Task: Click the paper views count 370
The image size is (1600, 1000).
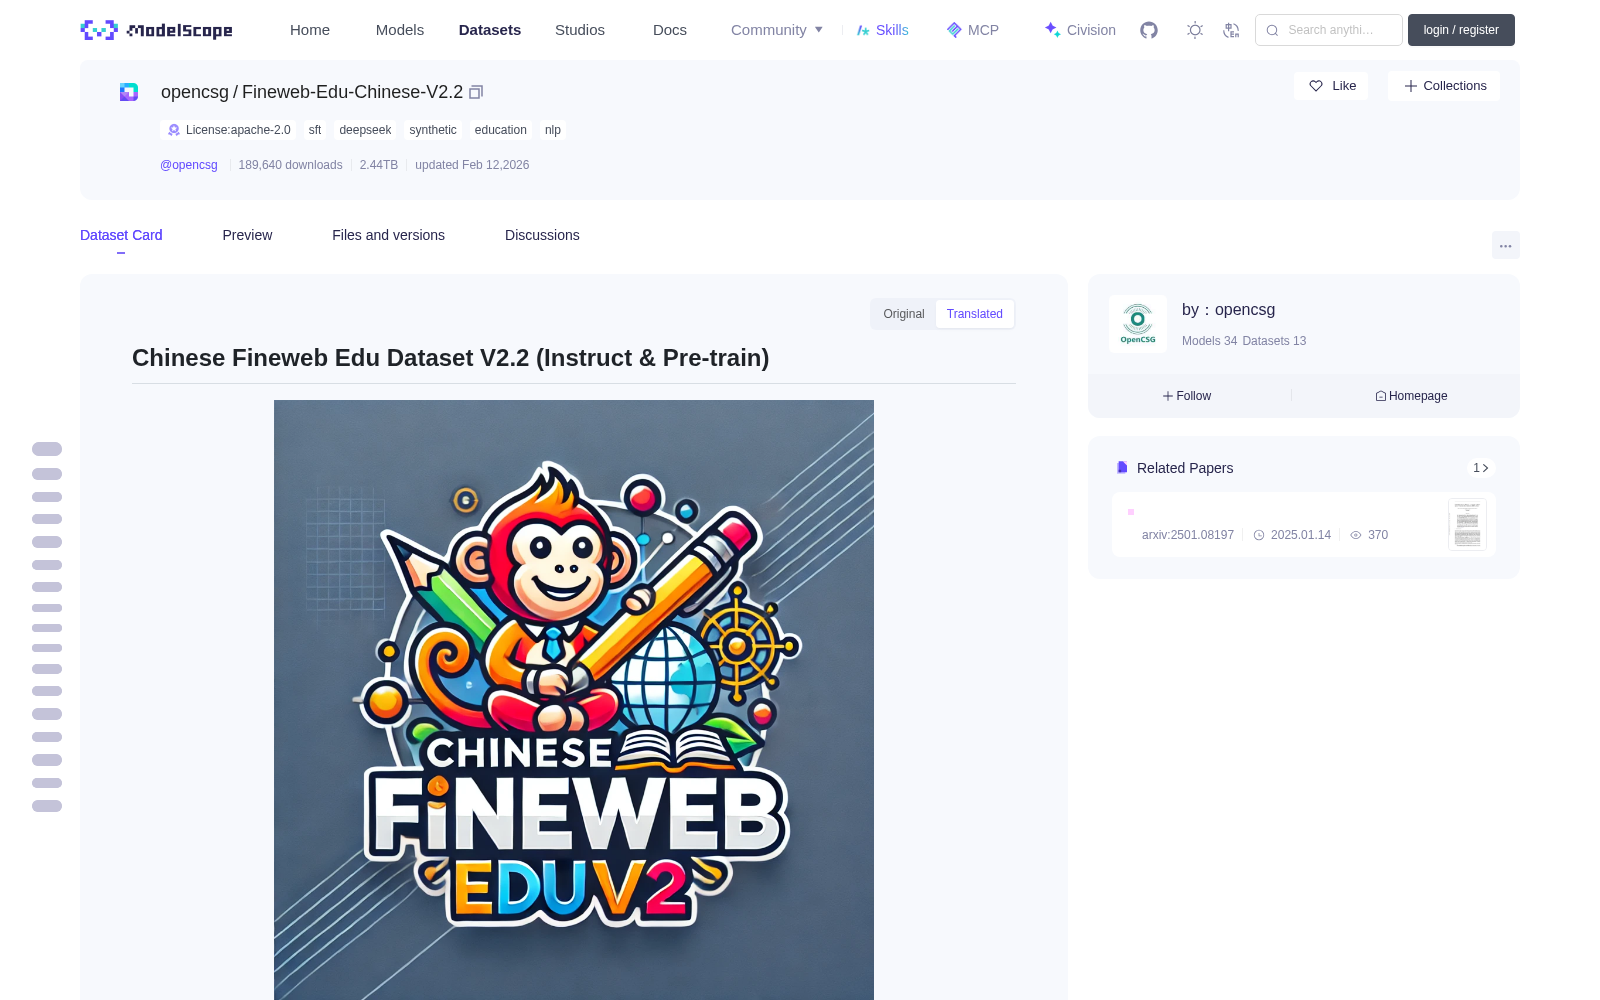Action: pyautogui.click(x=1369, y=535)
